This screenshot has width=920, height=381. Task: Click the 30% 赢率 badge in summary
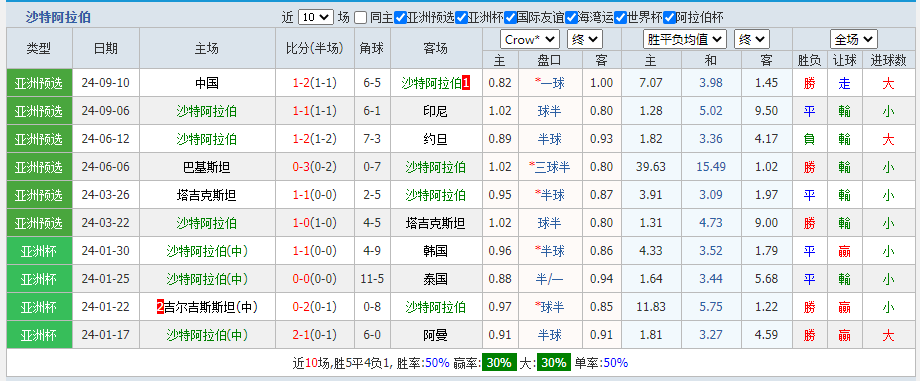point(499,363)
